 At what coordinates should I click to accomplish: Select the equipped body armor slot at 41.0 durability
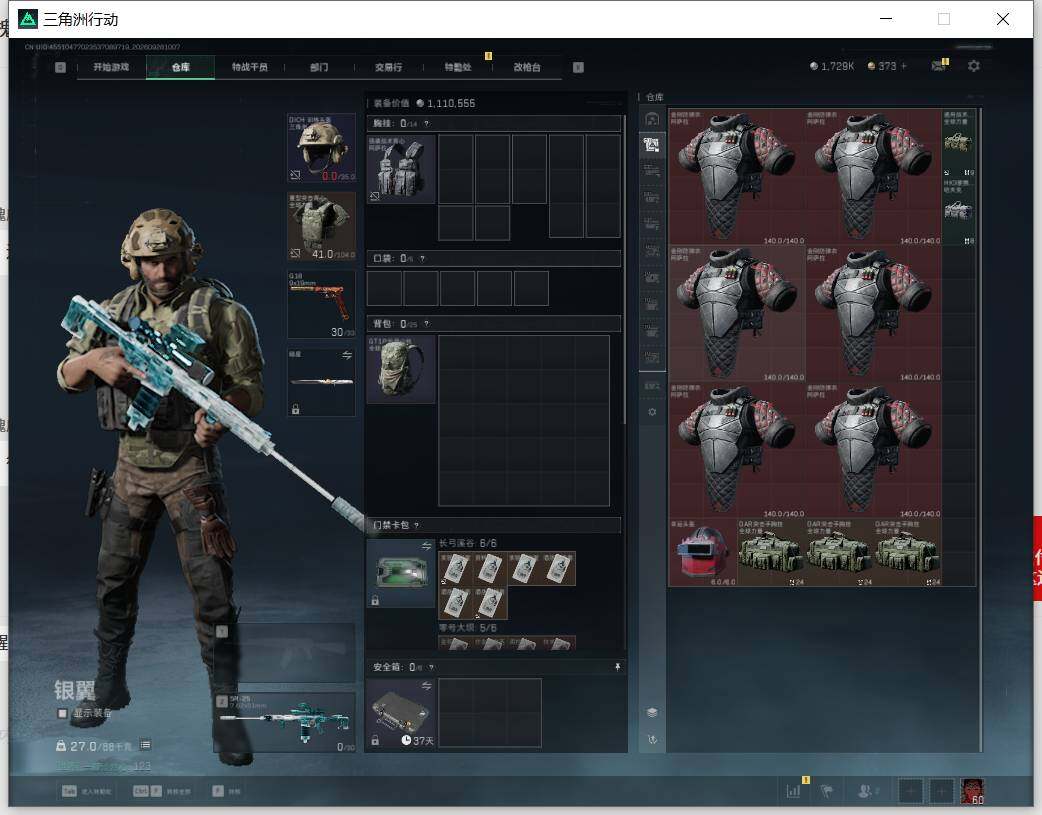point(322,227)
